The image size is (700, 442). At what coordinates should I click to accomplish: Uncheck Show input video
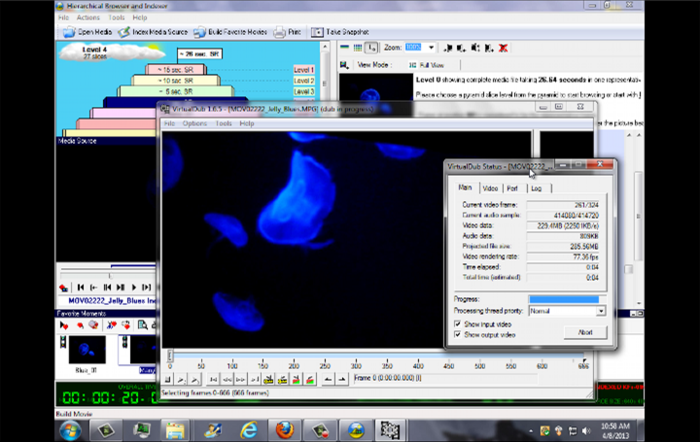[x=459, y=324]
